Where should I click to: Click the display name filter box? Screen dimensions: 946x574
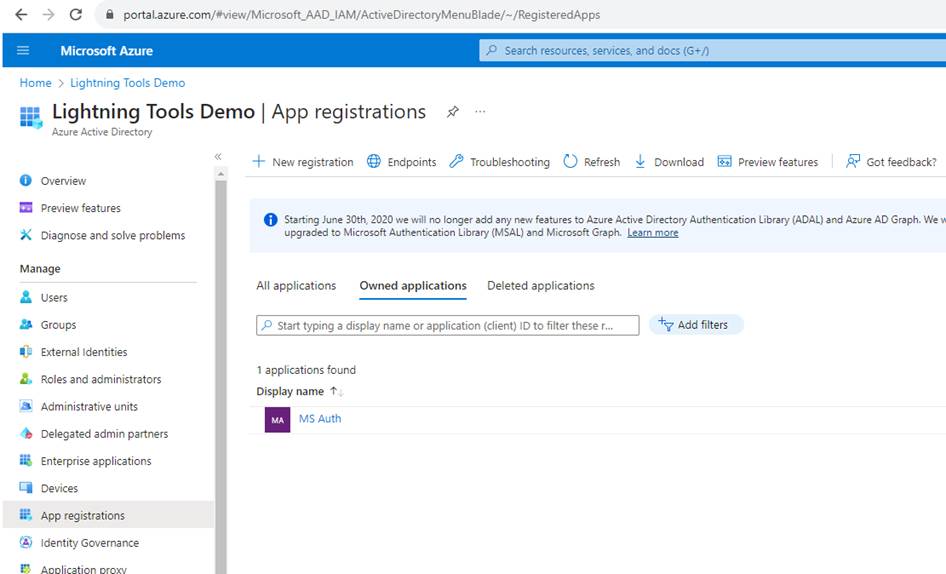point(447,325)
